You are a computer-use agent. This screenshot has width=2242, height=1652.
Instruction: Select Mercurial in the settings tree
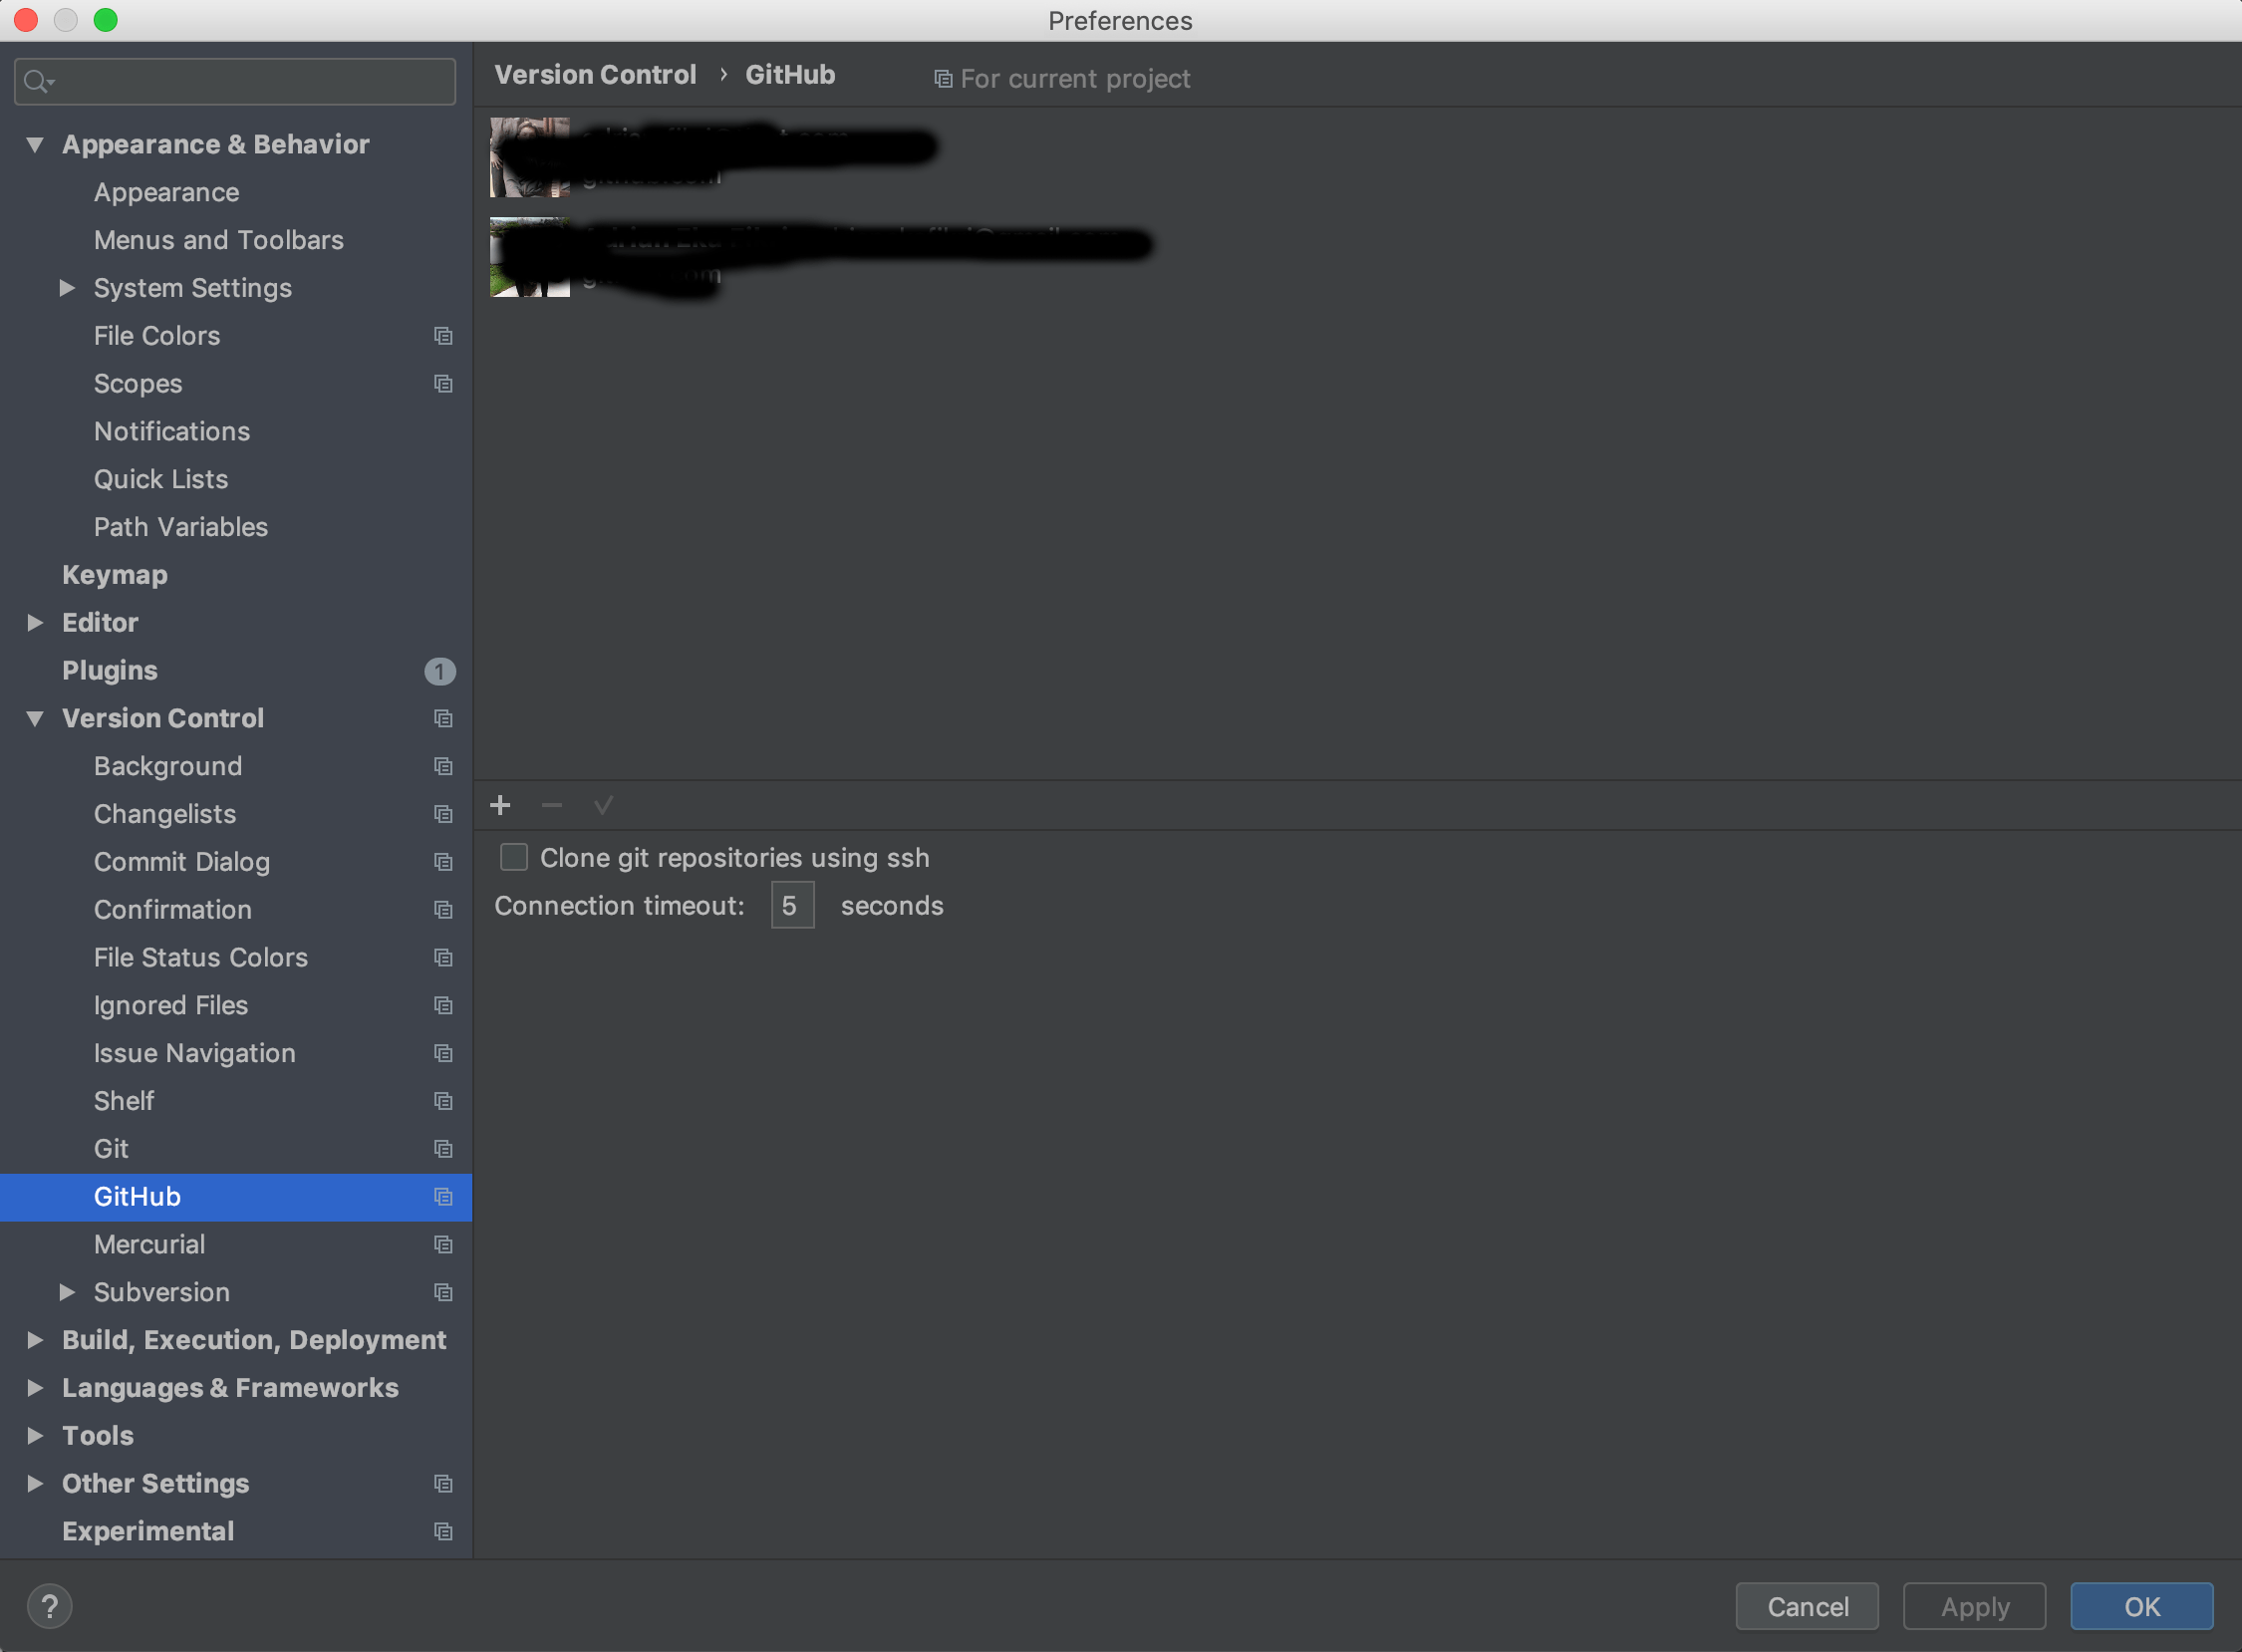[149, 1244]
